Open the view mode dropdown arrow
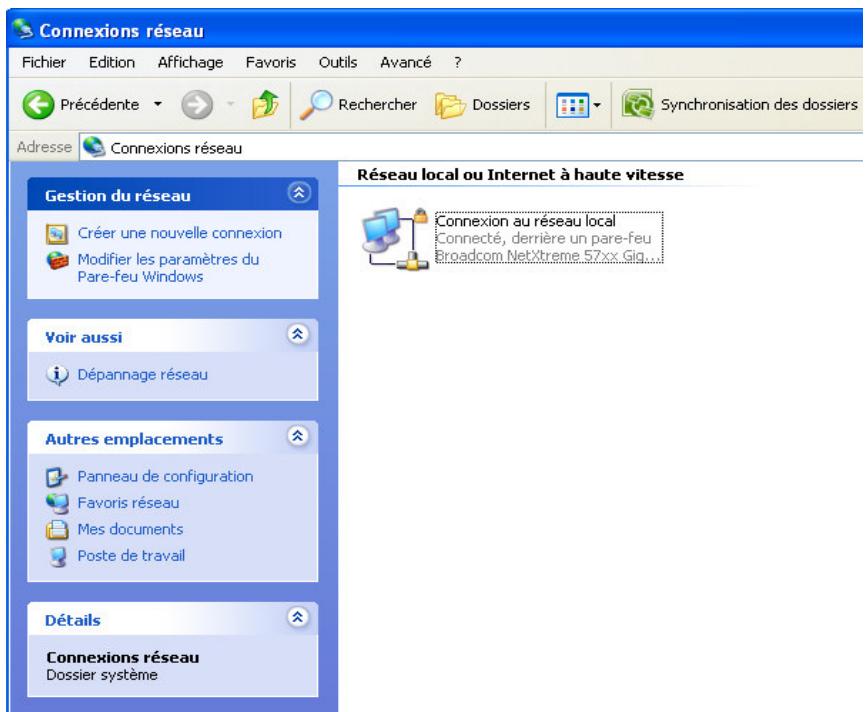Image resolution: width=865 pixels, height=712 pixels. 597,105
